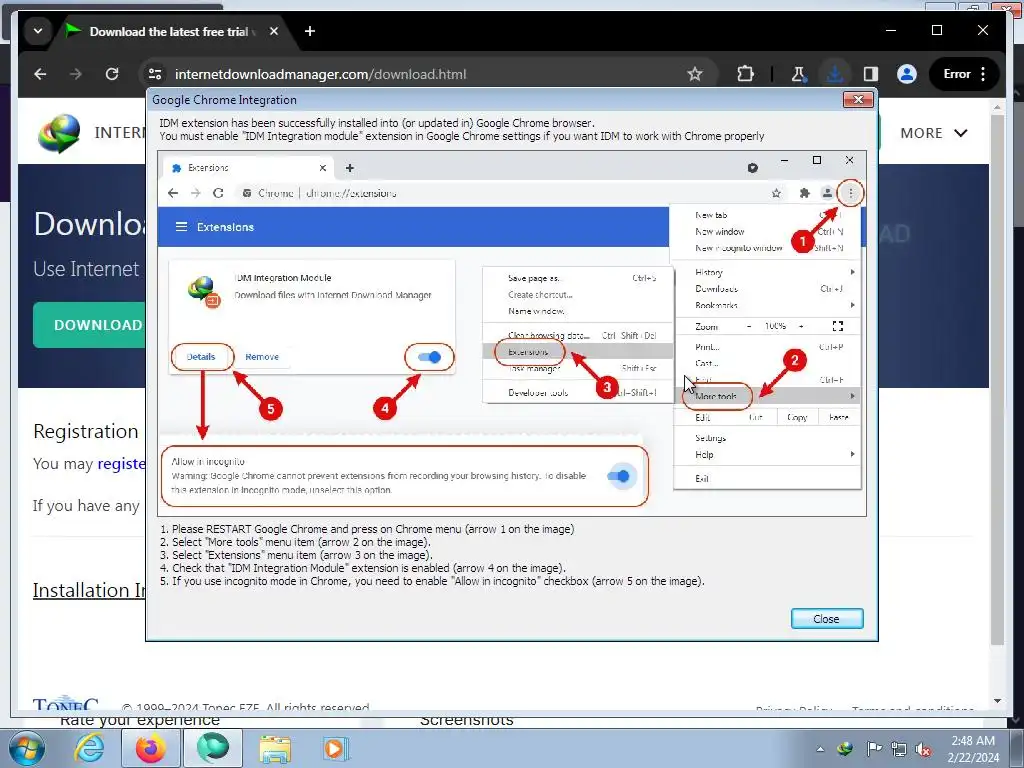Open network status tray icon

(x=899, y=748)
